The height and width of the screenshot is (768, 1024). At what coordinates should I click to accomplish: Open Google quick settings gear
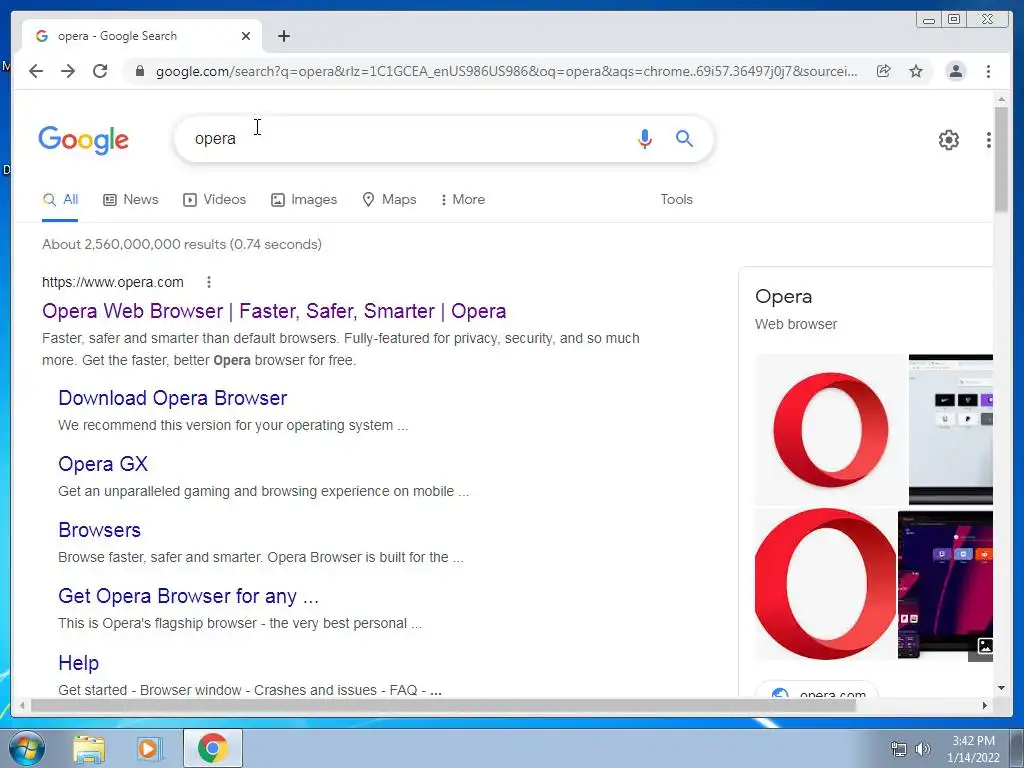(x=949, y=140)
